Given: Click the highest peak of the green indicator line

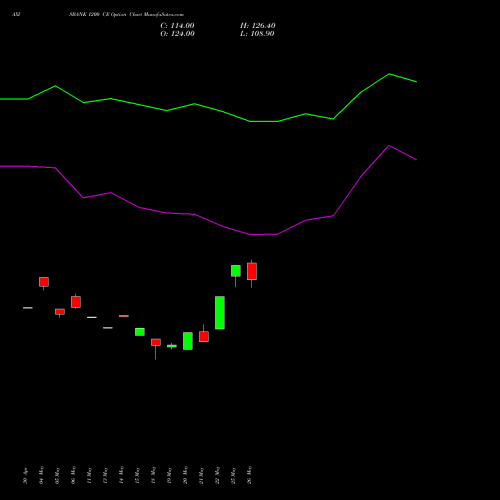Looking at the screenshot, I should (x=389, y=74).
